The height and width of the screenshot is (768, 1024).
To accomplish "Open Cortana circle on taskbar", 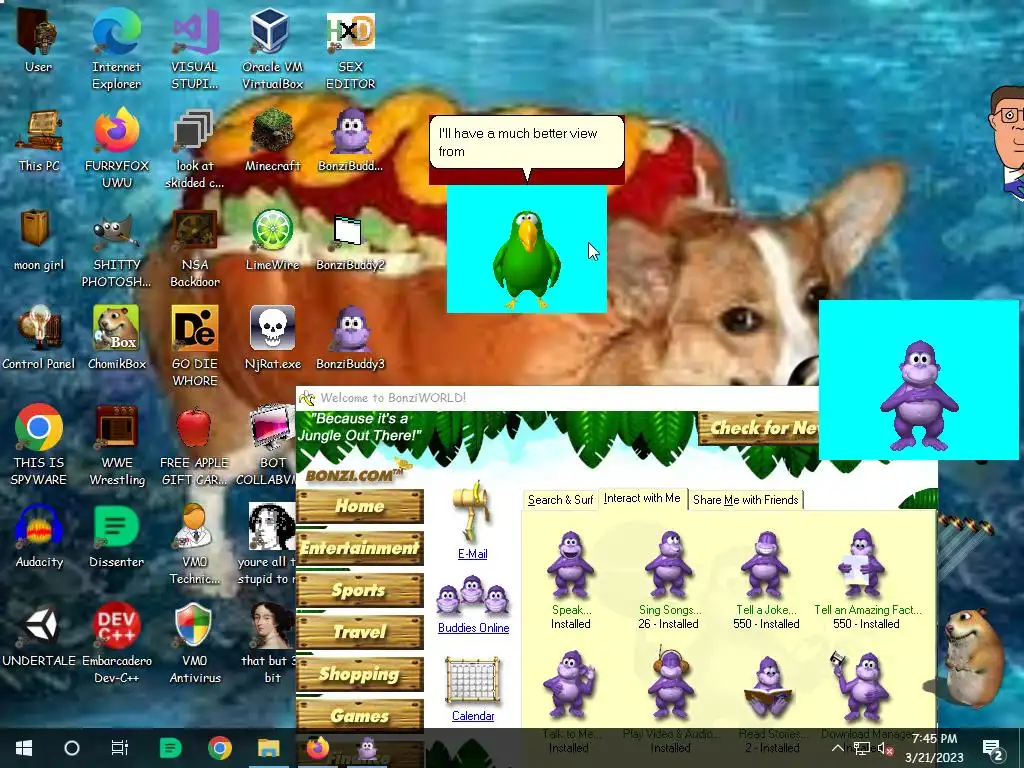I will (x=72, y=748).
